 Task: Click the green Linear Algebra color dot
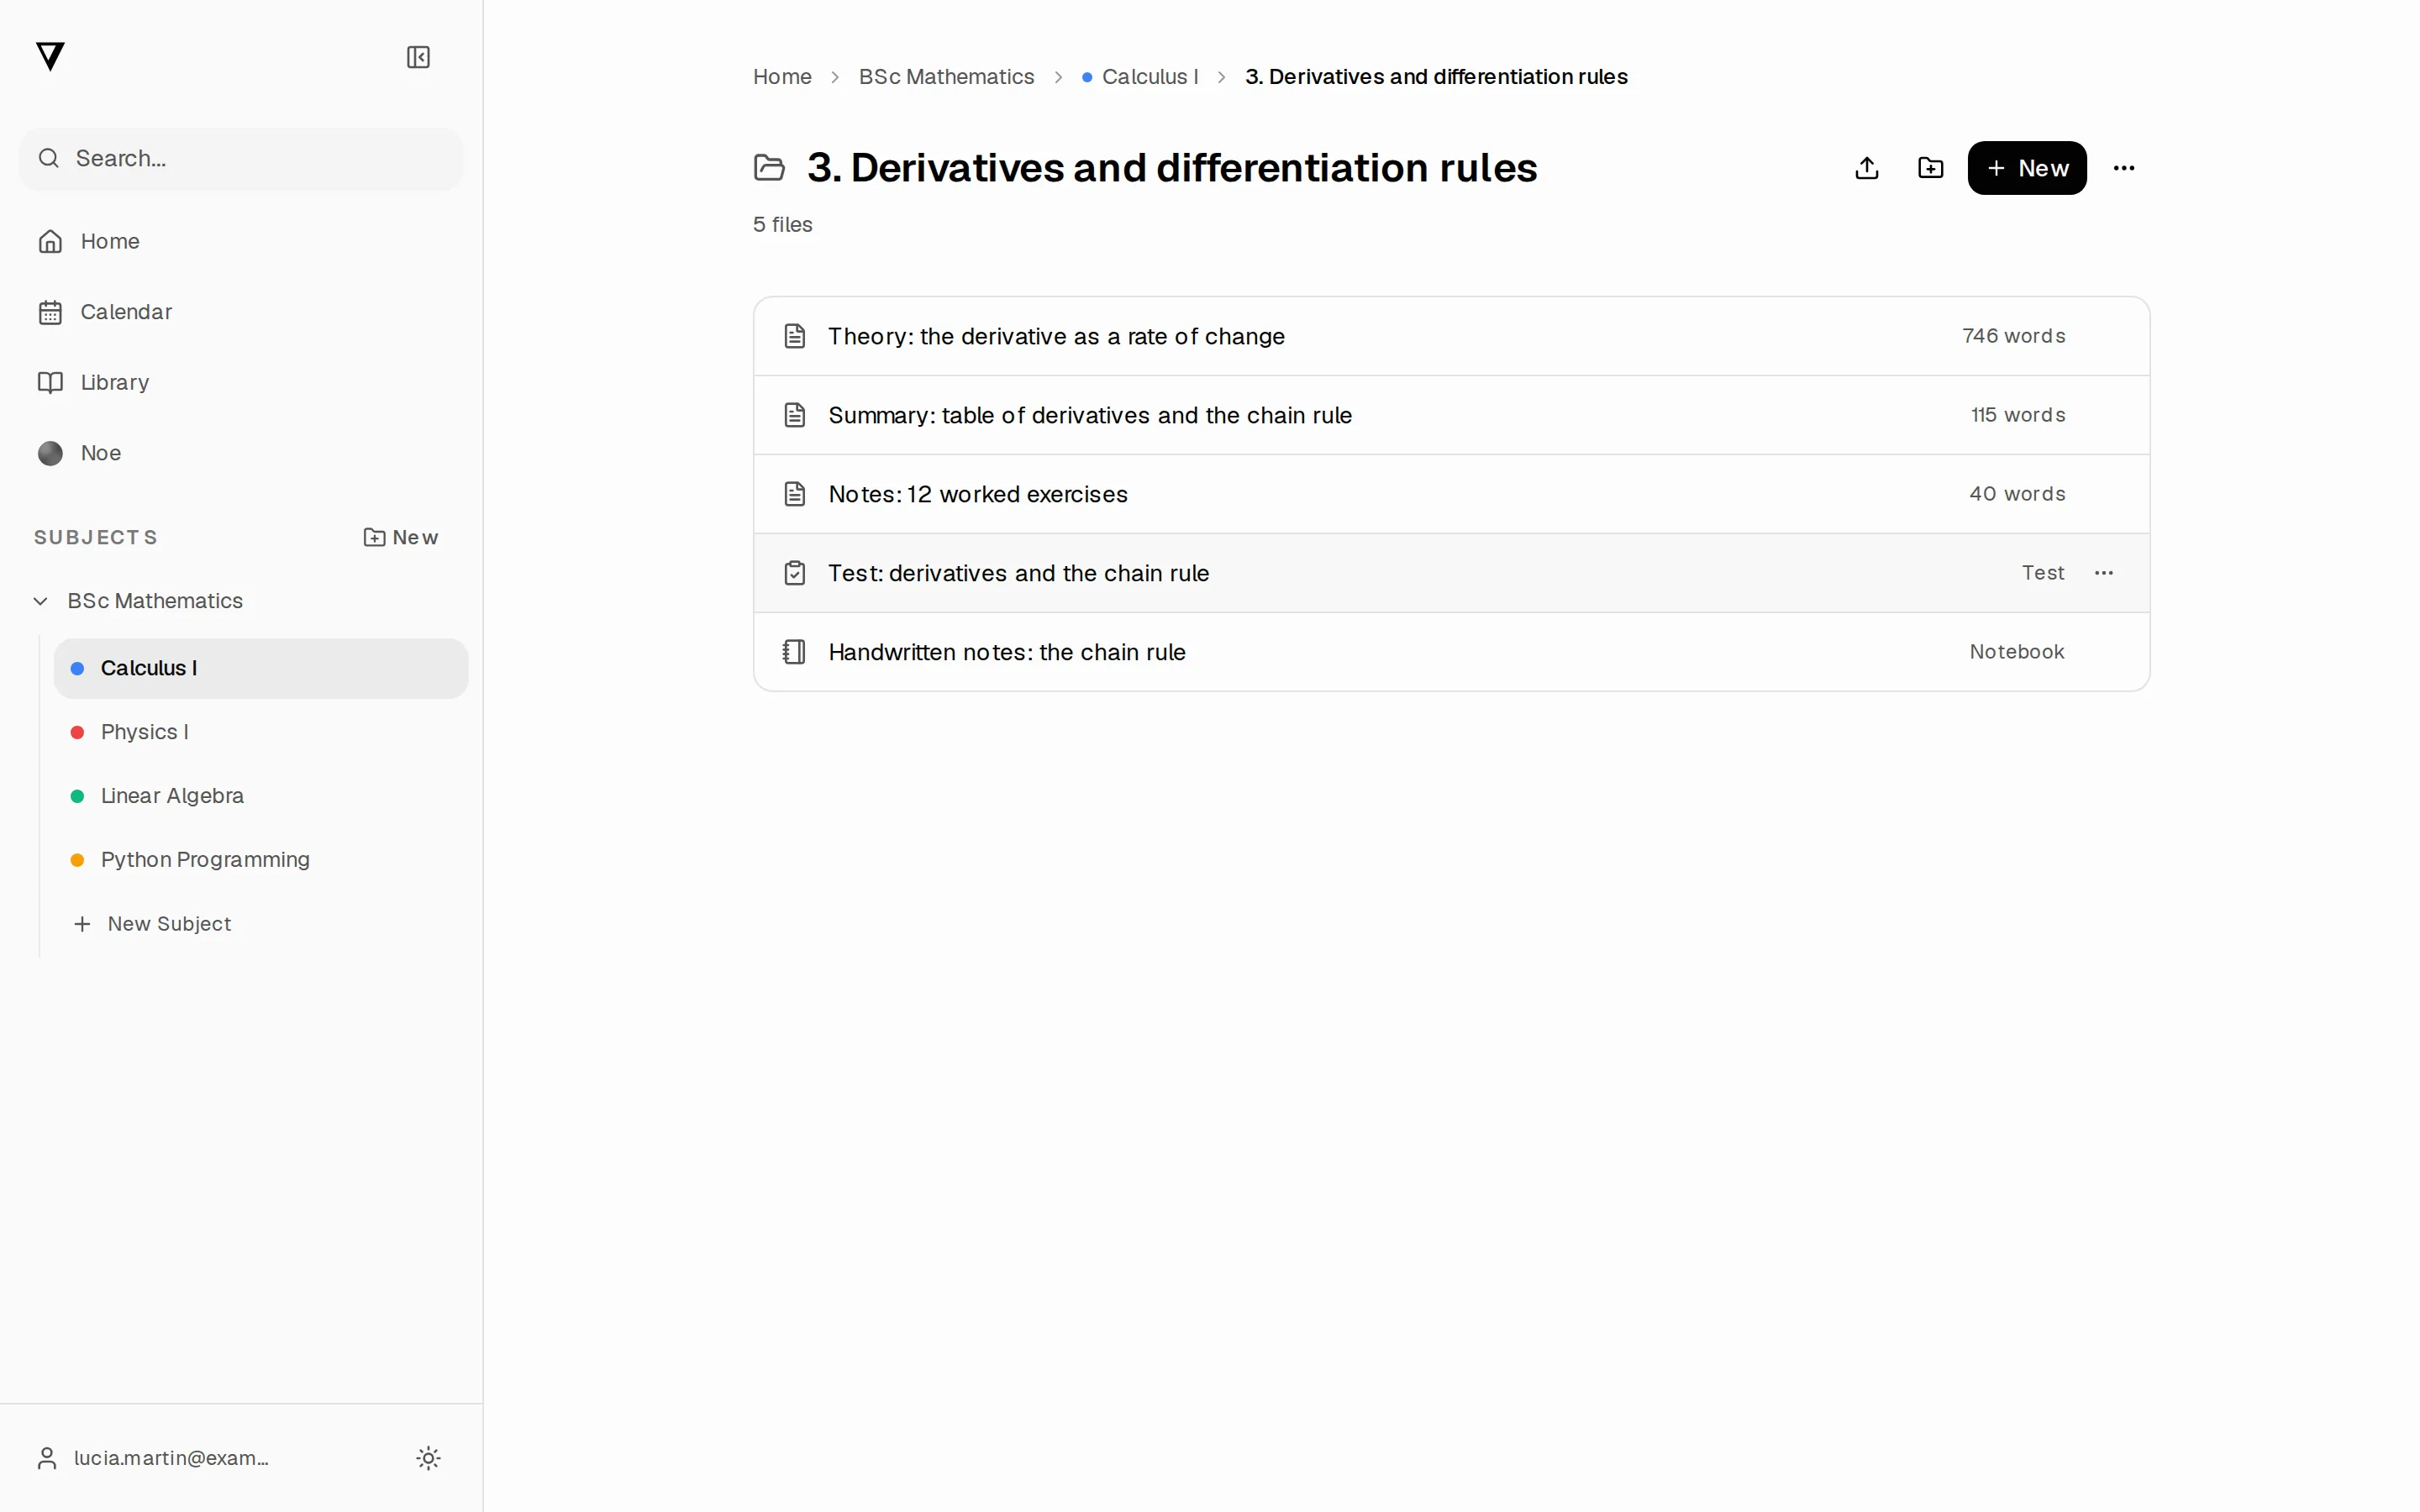pos(77,796)
